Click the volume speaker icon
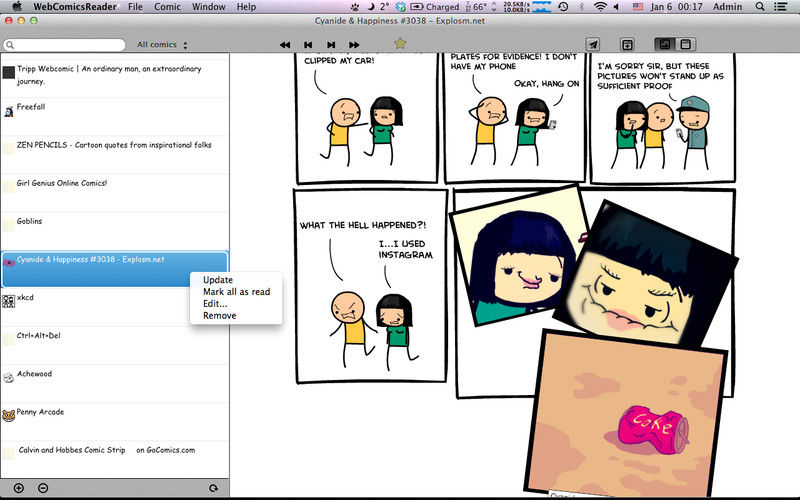Screen dimensions: 800x500 tap(616, 7)
